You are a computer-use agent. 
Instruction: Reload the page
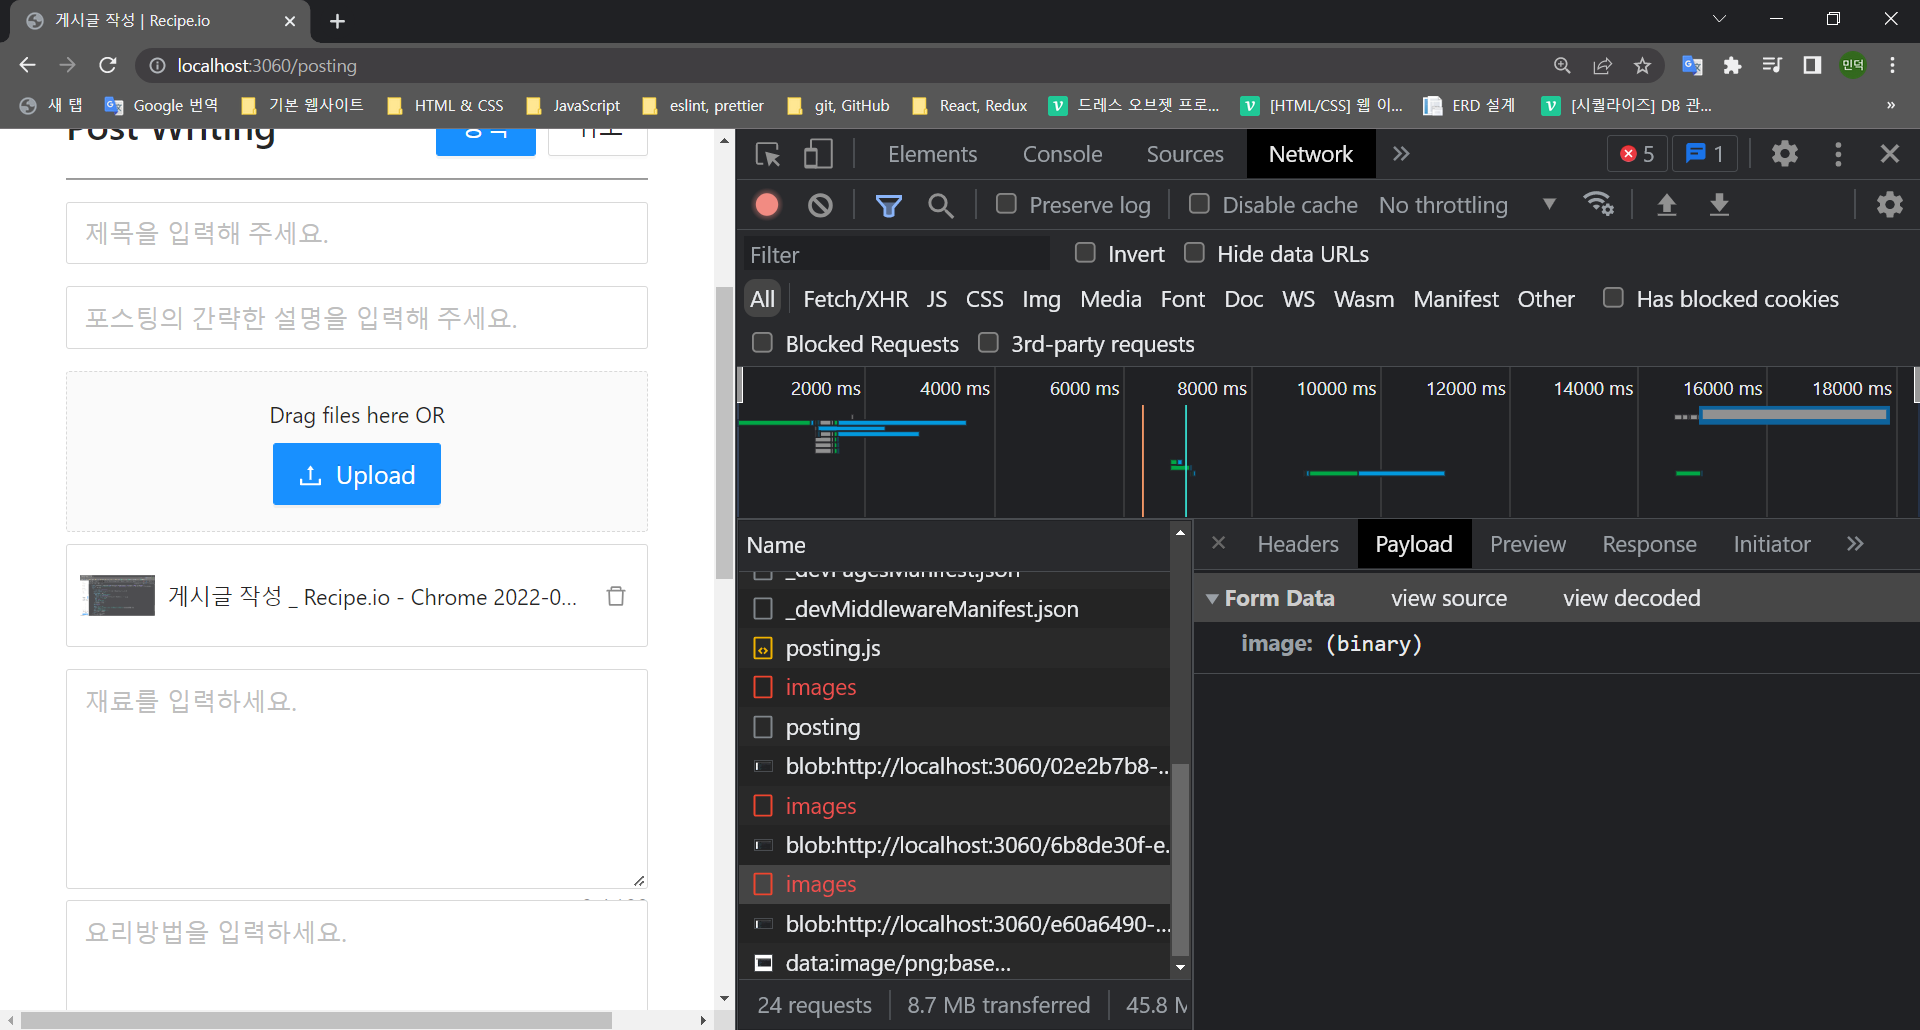[x=108, y=65]
